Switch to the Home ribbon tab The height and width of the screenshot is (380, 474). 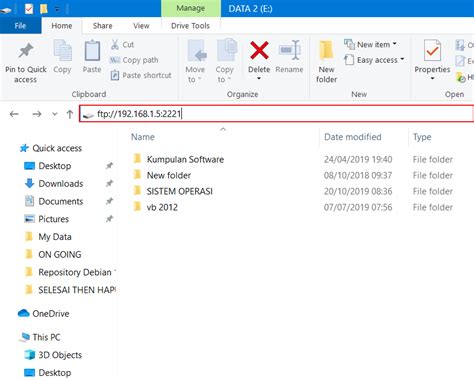pos(62,26)
